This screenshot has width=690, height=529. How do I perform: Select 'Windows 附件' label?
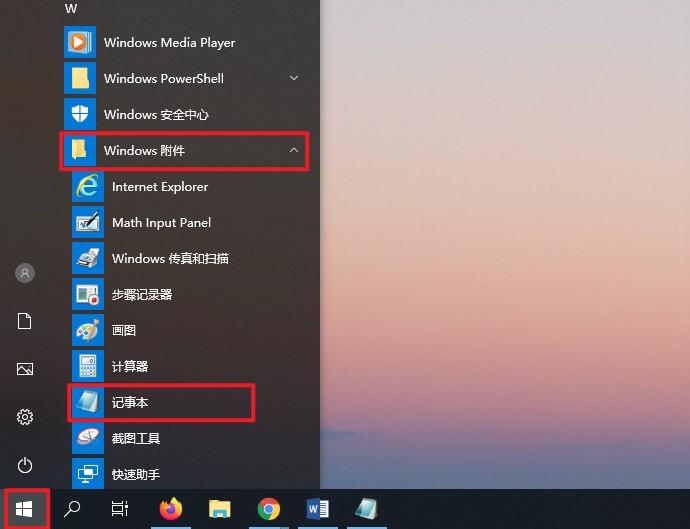click(144, 151)
